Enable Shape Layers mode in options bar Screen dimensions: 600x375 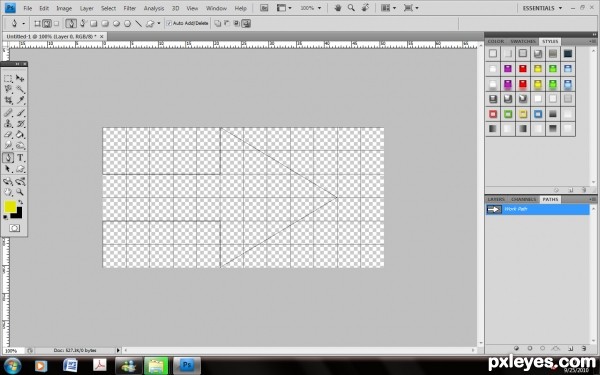click(37, 24)
